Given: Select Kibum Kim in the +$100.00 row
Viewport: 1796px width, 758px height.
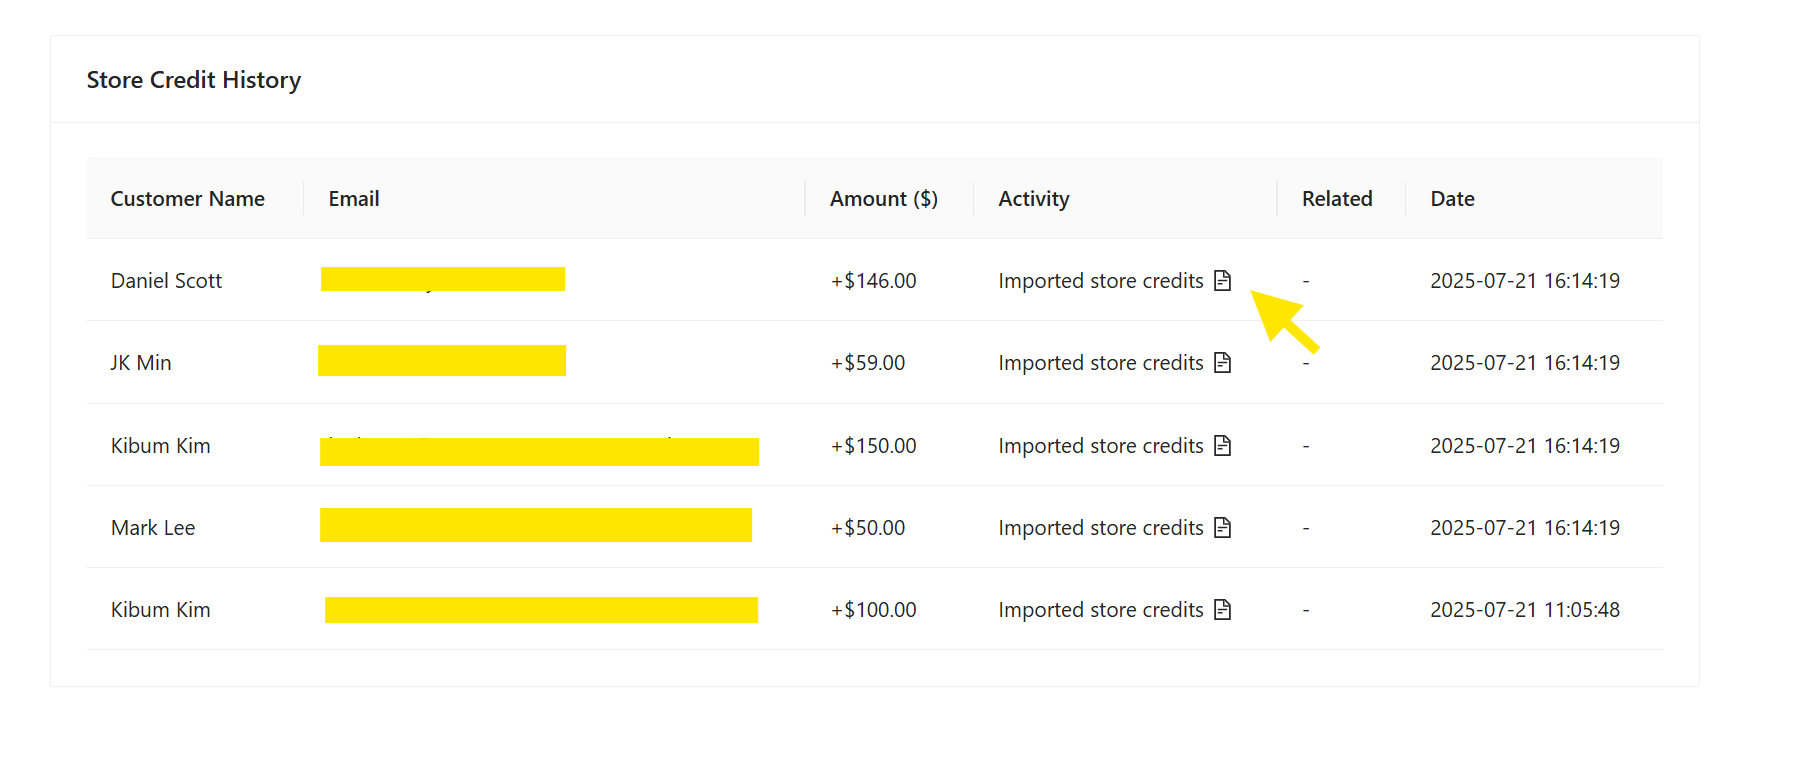Looking at the screenshot, I should [161, 610].
